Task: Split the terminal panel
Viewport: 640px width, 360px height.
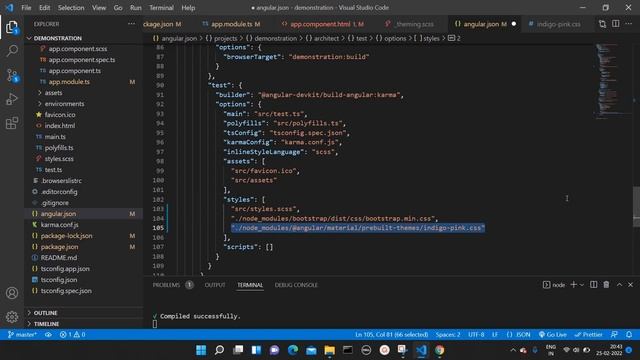Action: point(593,284)
